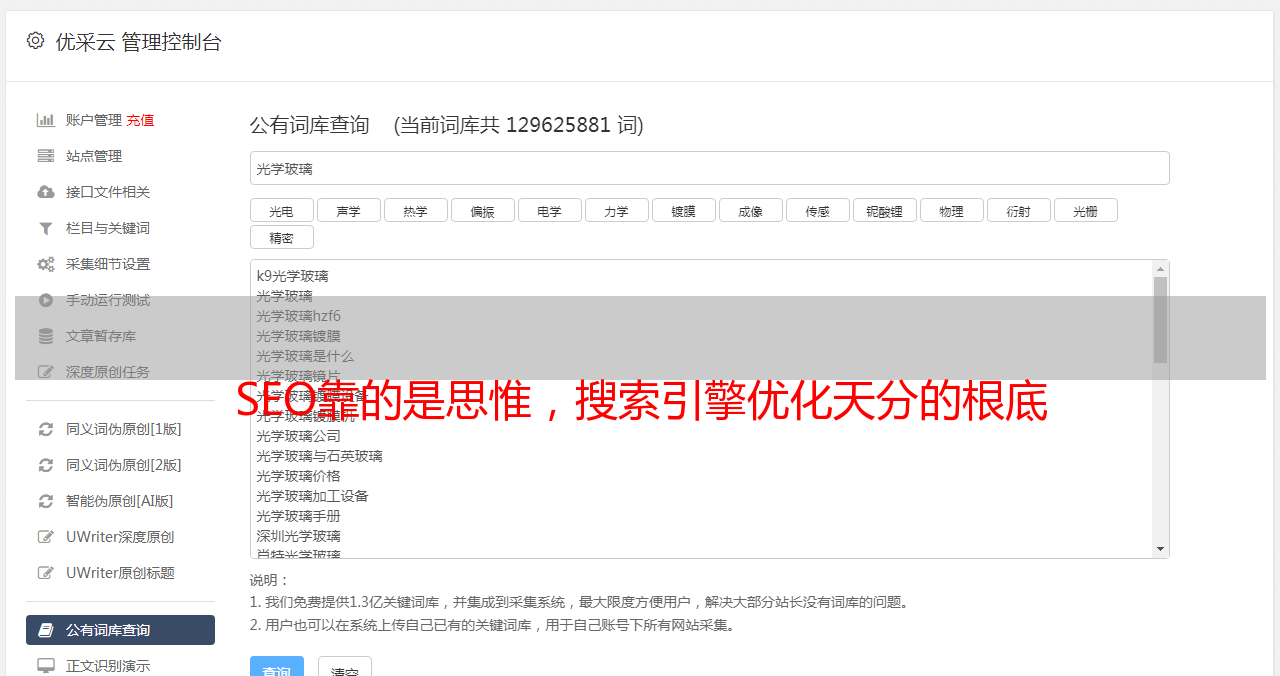Pick the 电学 tag
This screenshot has height=676, width=1280.
[x=549, y=210]
